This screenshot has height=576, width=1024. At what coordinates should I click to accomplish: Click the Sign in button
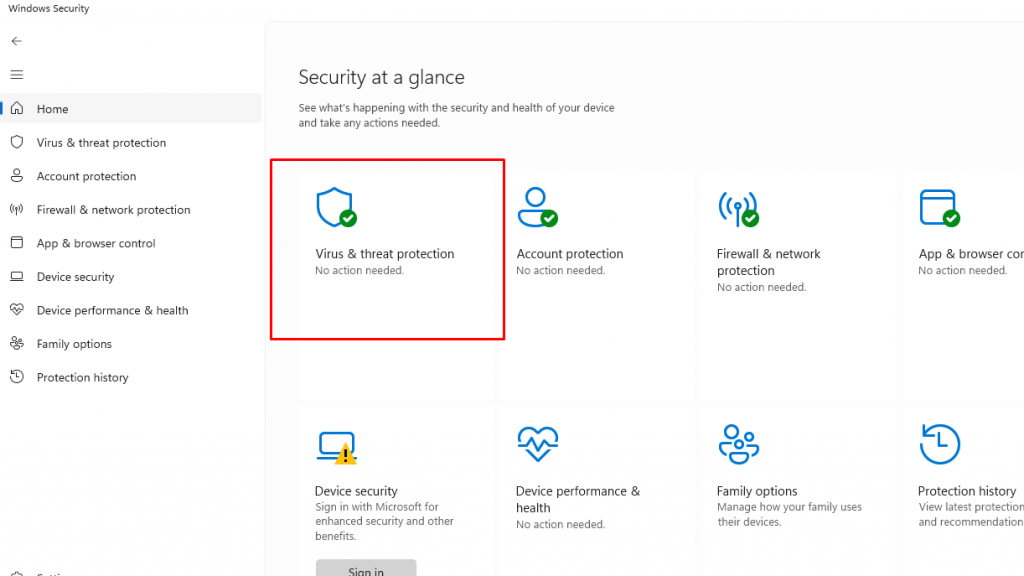(x=366, y=568)
